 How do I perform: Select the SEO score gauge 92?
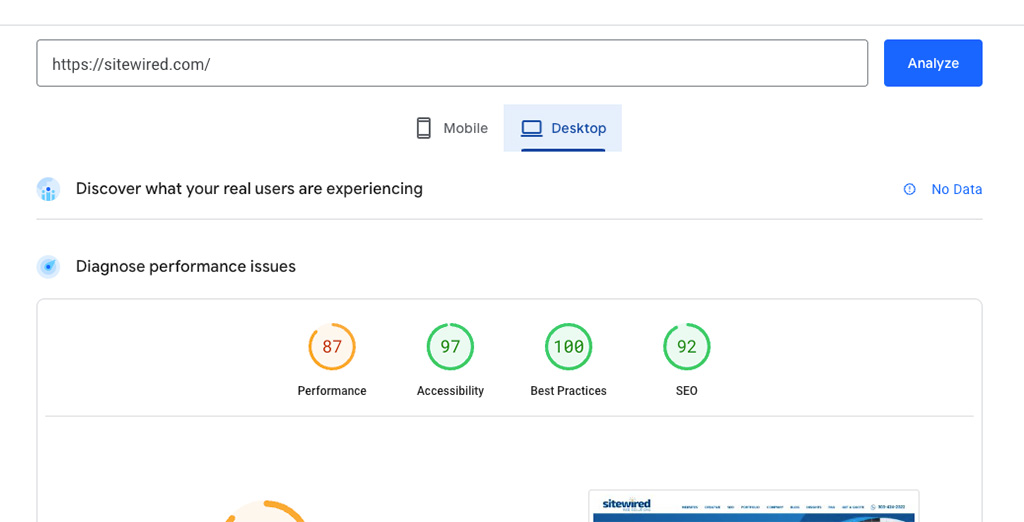[x=686, y=346]
